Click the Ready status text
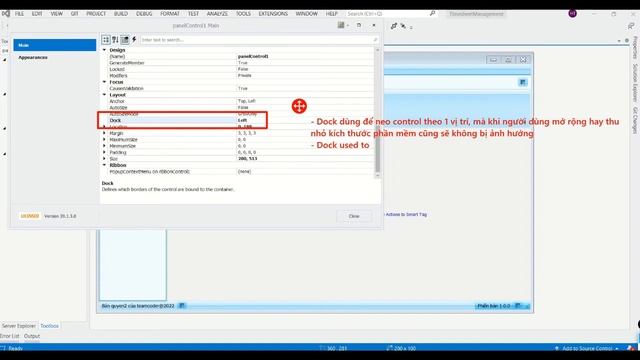Viewport: 640px width, 360px height. tap(16, 348)
